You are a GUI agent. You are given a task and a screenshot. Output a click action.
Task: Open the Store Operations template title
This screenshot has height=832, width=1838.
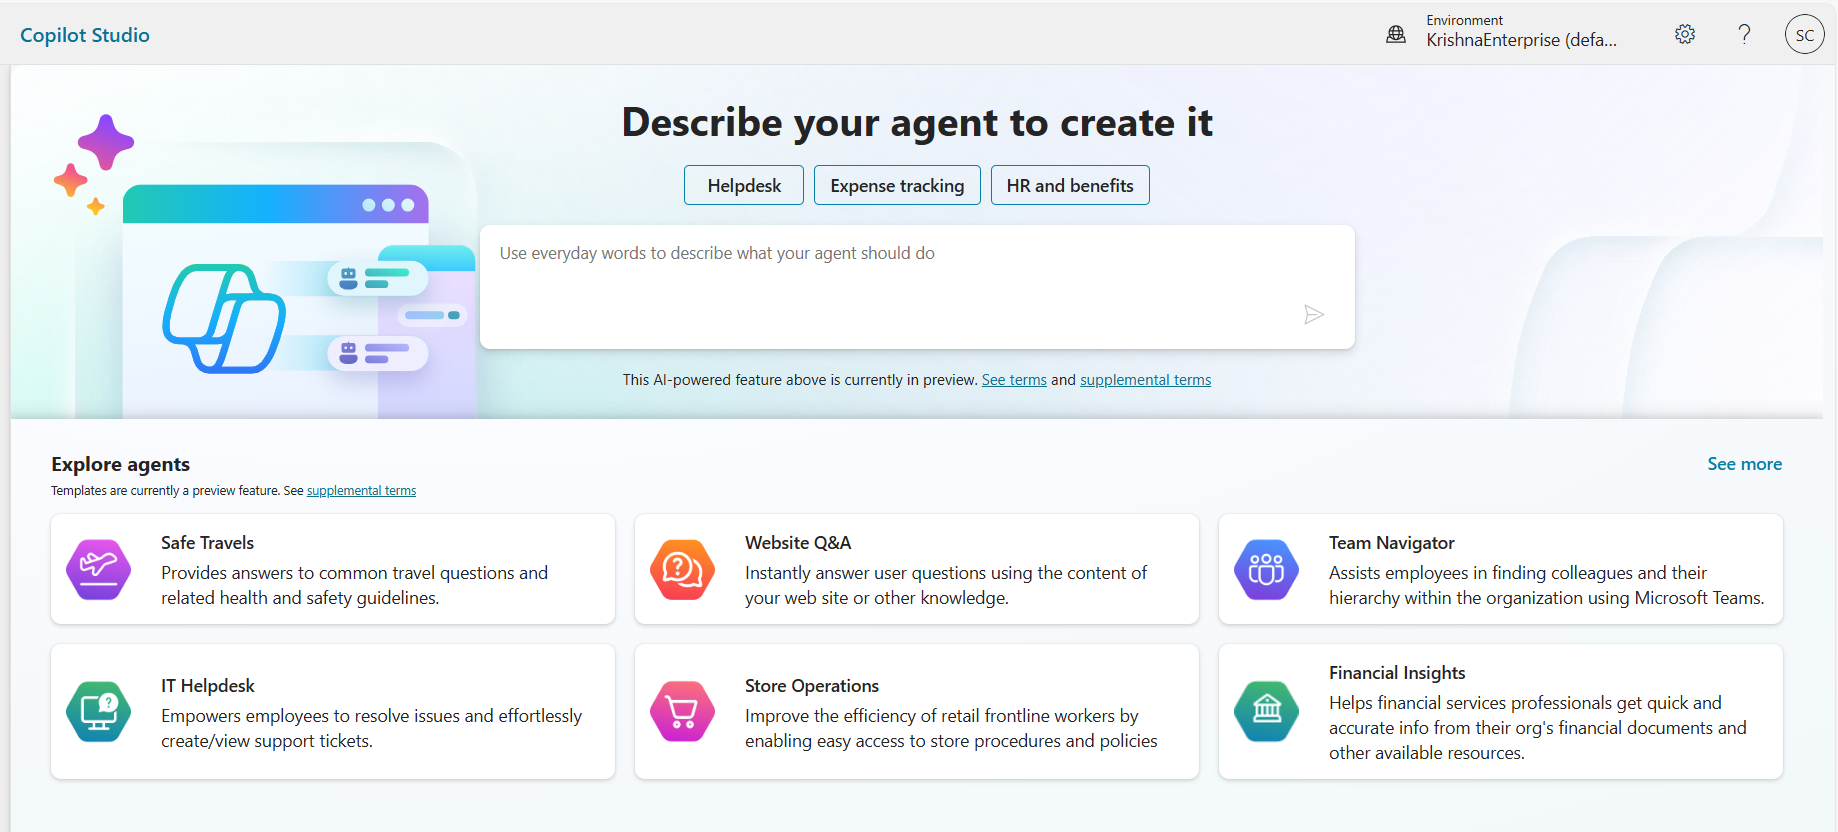tap(812, 686)
